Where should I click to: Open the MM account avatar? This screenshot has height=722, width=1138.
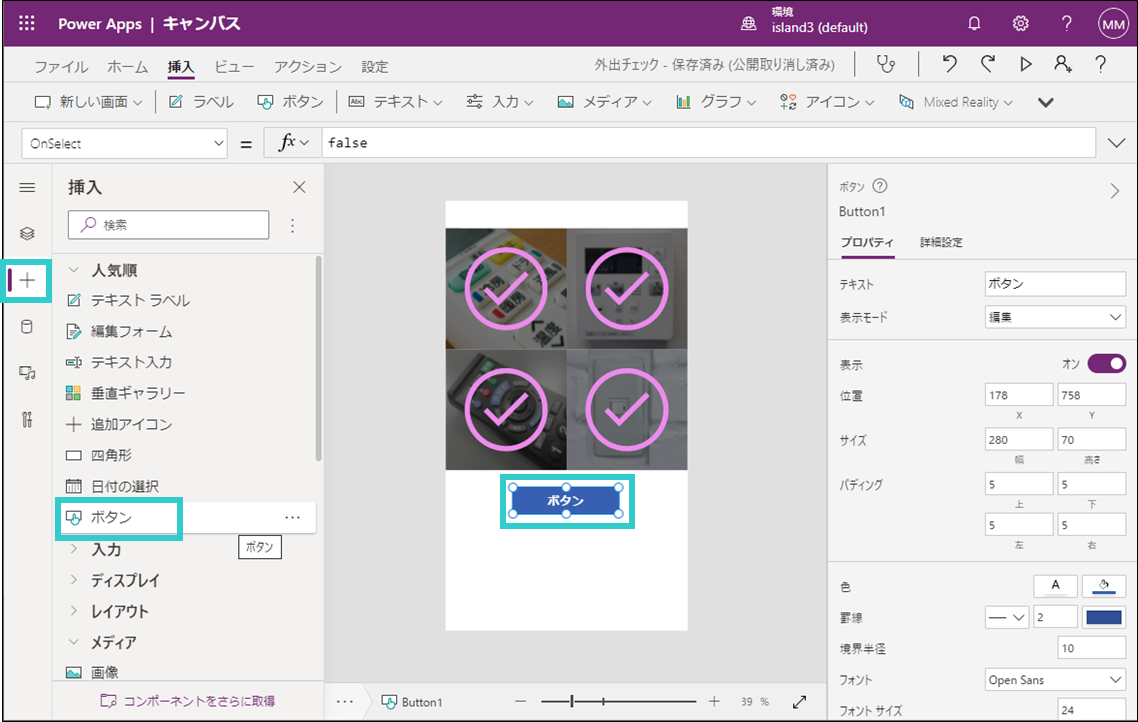1113,25
